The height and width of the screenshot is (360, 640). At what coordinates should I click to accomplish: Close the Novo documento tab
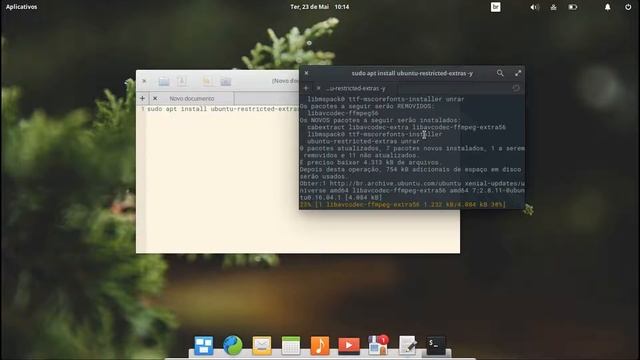(155, 98)
